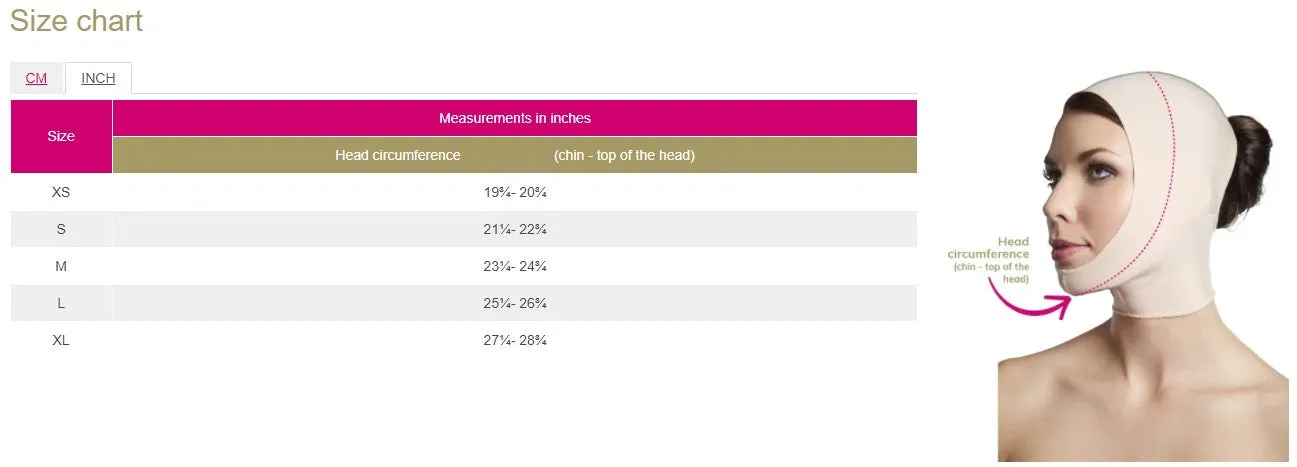Viewport: 1297px width, 467px height.
Task: Click the Size column header
Action: [61, 136]
